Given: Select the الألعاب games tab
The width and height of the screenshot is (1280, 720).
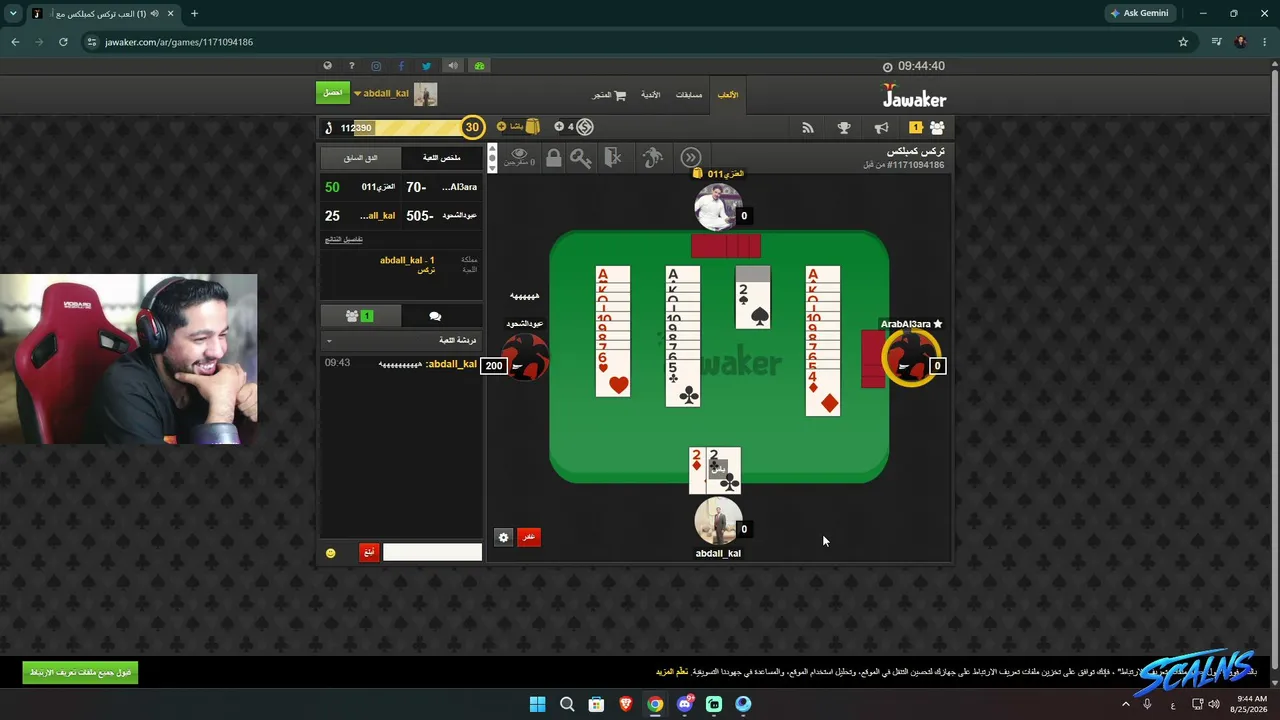Looking at the screenshot, I should click(x=728, y=95).
